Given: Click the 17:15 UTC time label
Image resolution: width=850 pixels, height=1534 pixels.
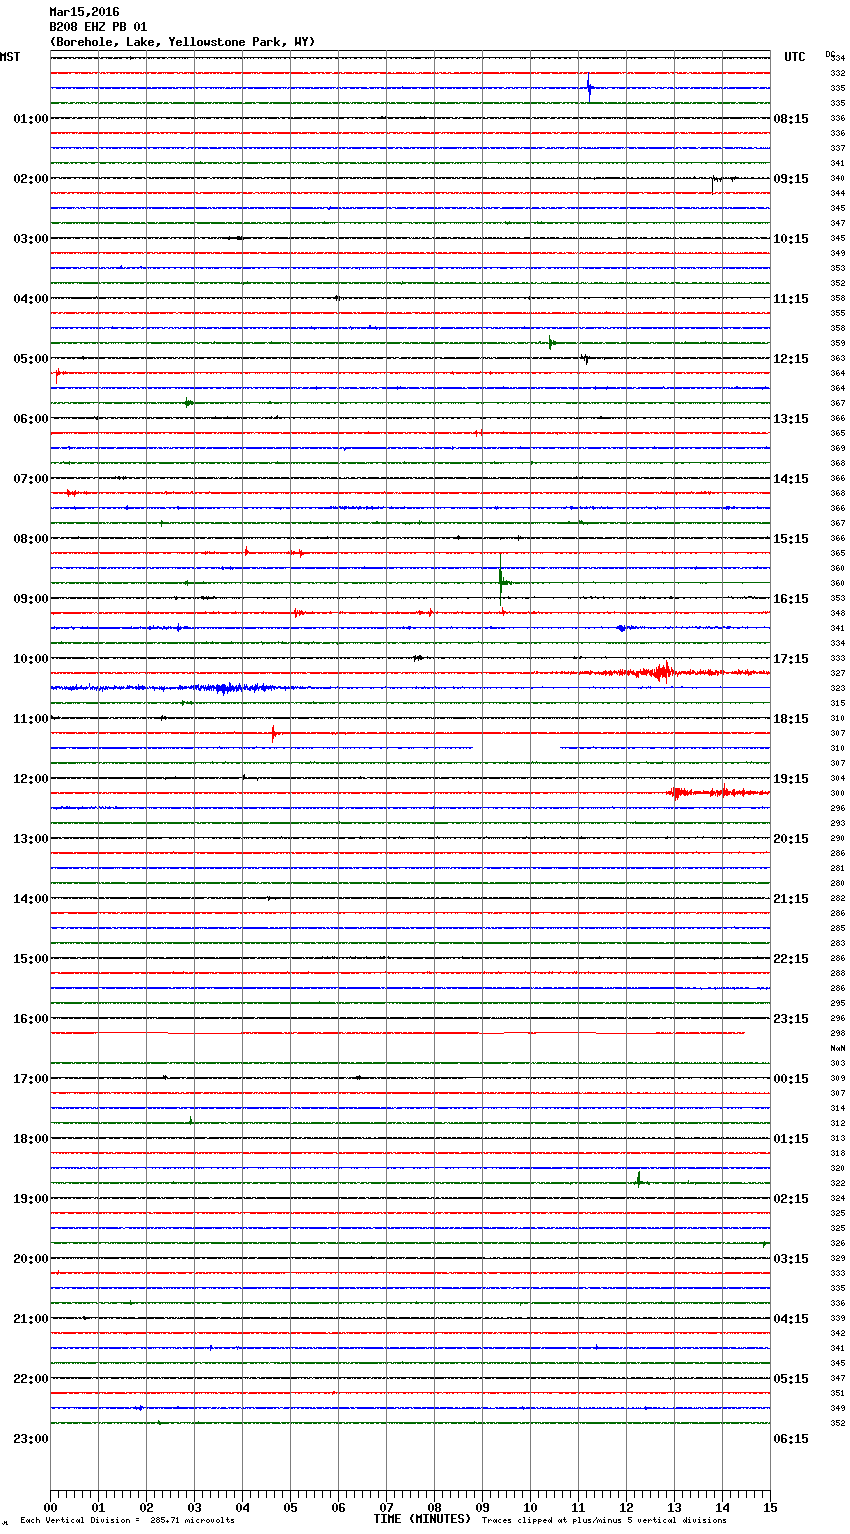Looking at the screenshot, I should pyautogui.click(x=791, y=659).
